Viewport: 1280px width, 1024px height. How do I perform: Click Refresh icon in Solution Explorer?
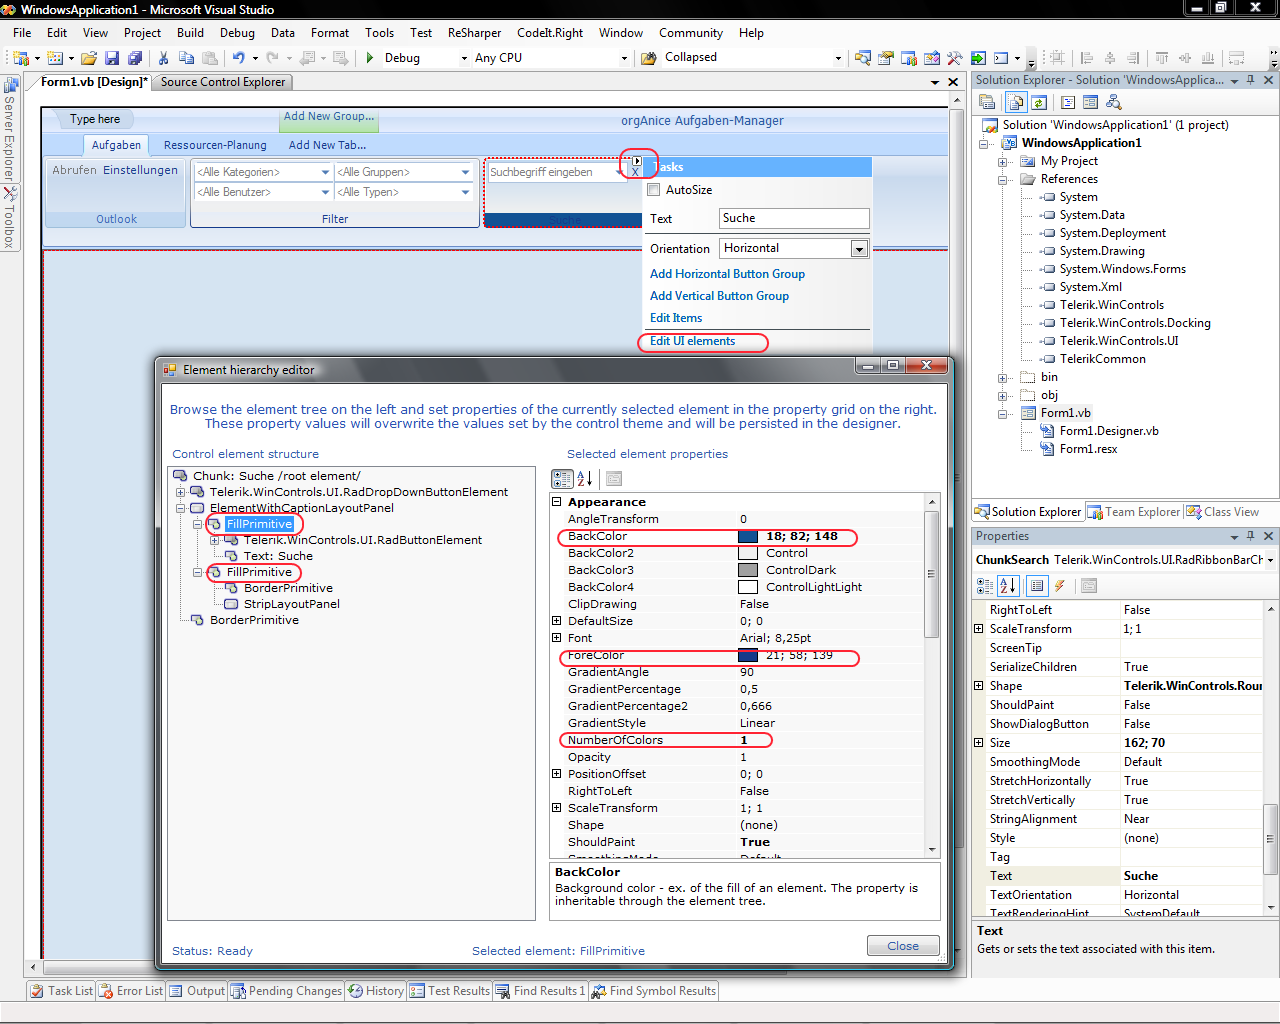[x=1039, y=102]
